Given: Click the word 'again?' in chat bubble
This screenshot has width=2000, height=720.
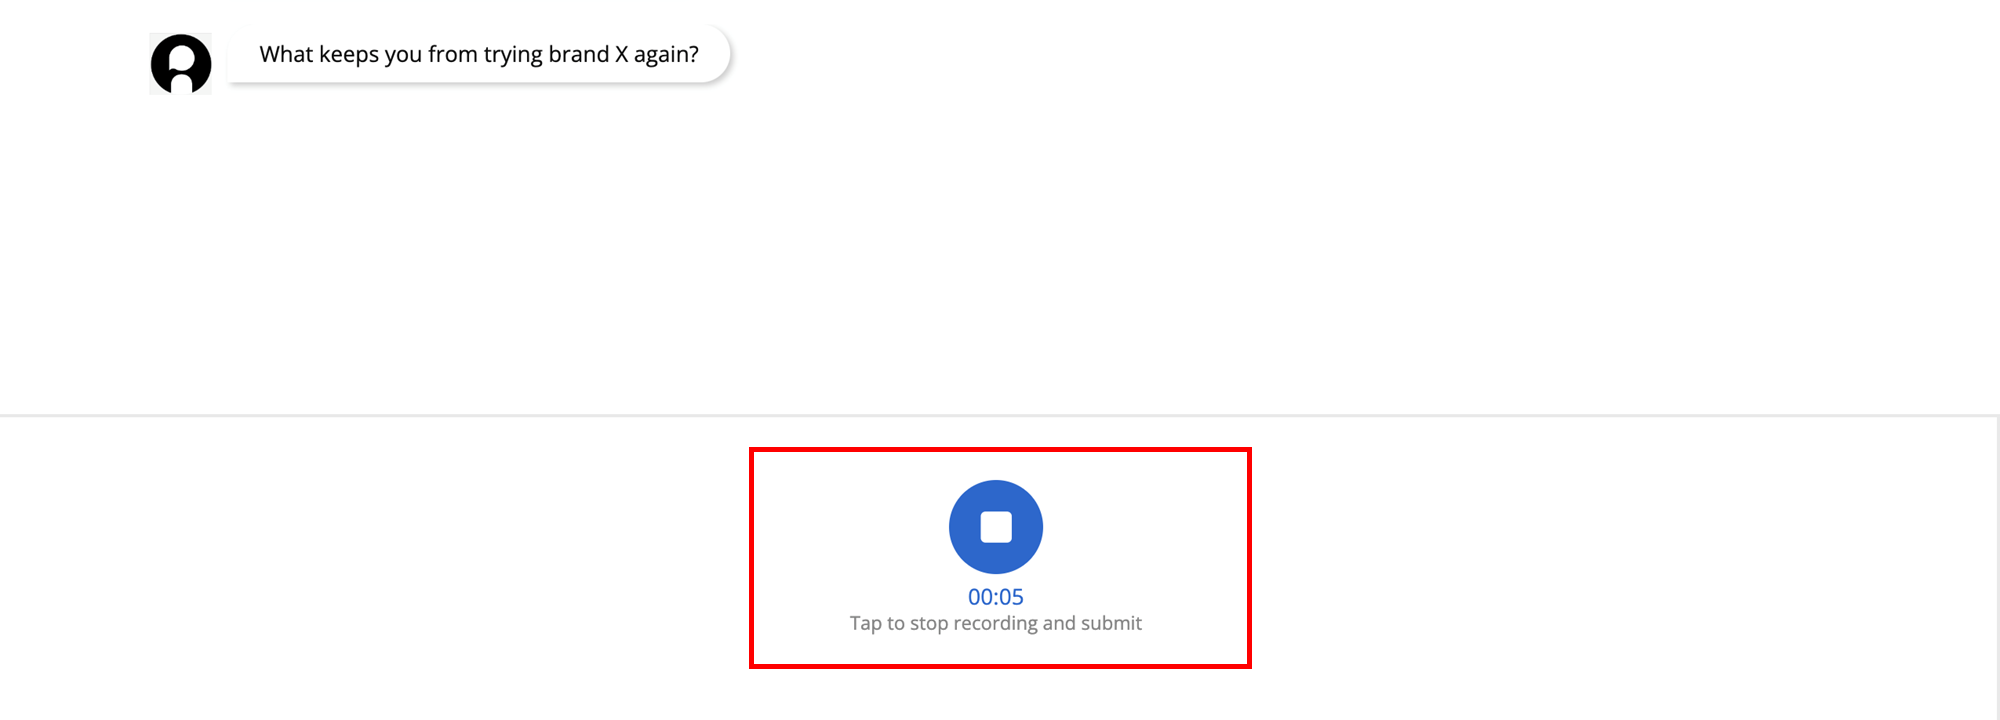Looking at the screenshot, I should point(666,55).
